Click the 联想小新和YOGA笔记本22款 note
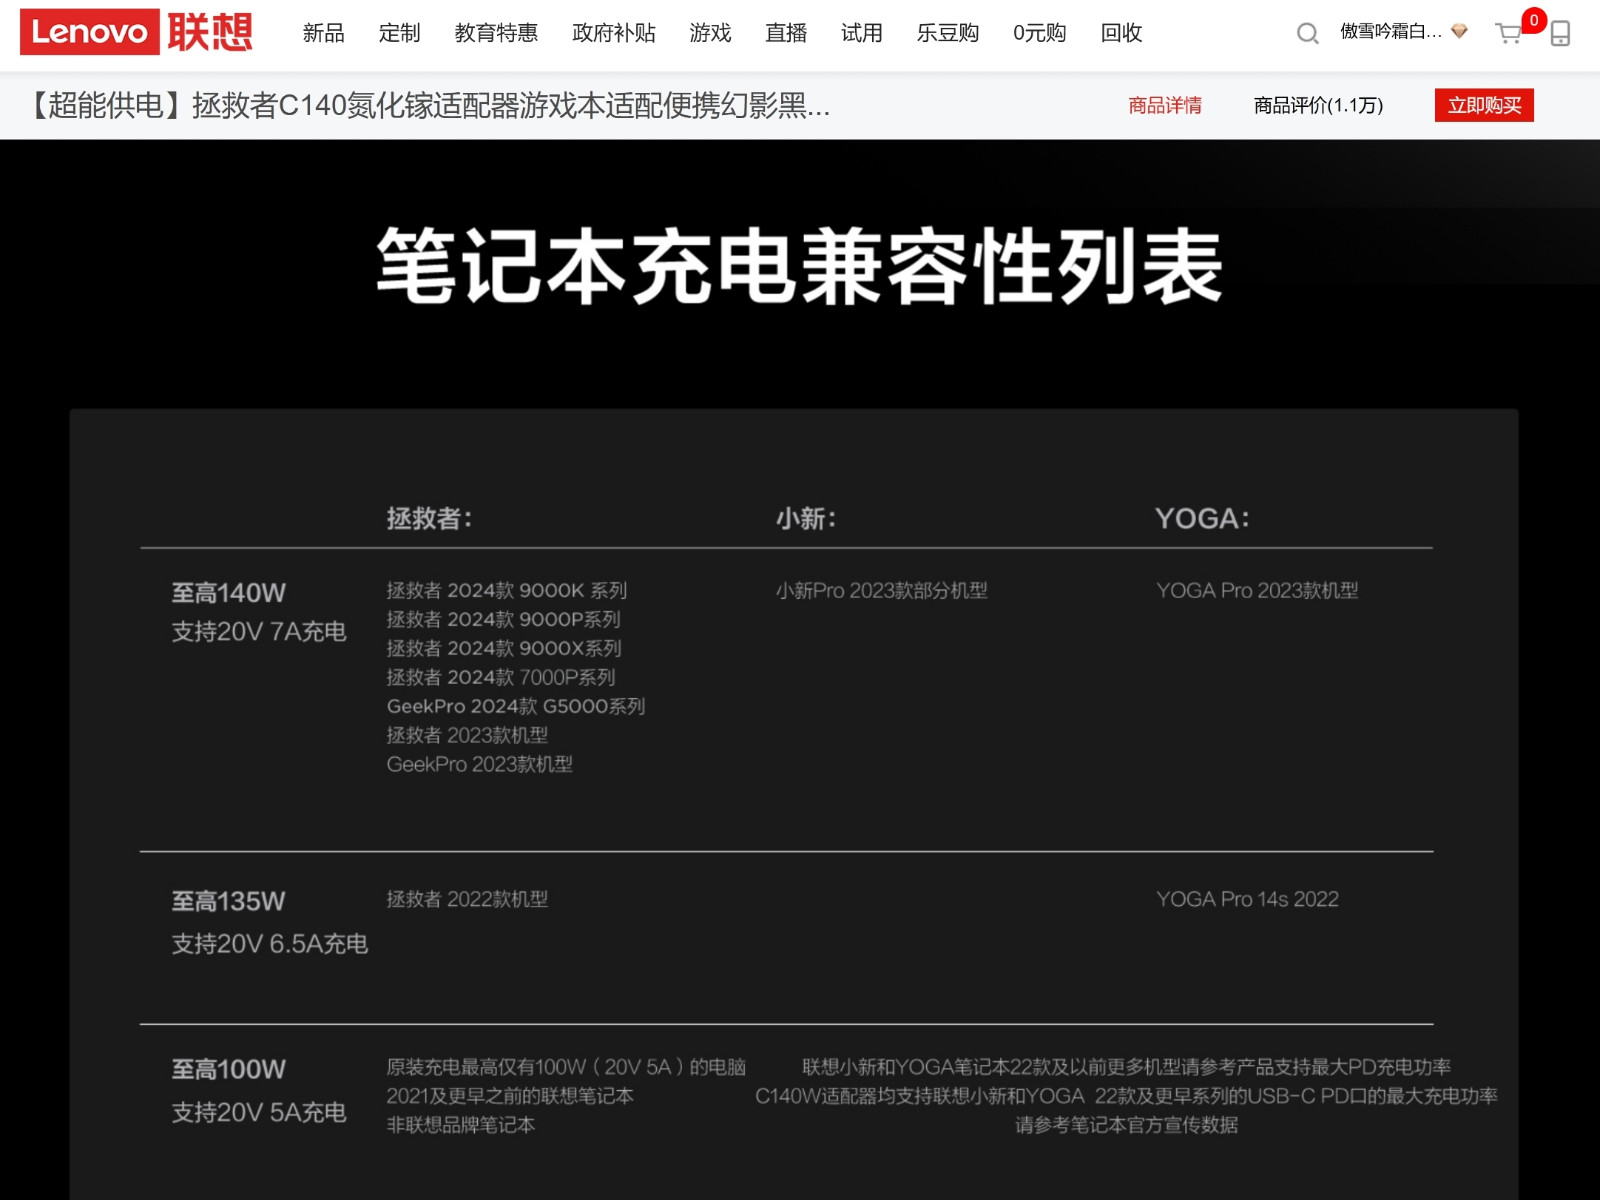This screenshot has height=1200, width=1600. (x=1126, y=1067)
